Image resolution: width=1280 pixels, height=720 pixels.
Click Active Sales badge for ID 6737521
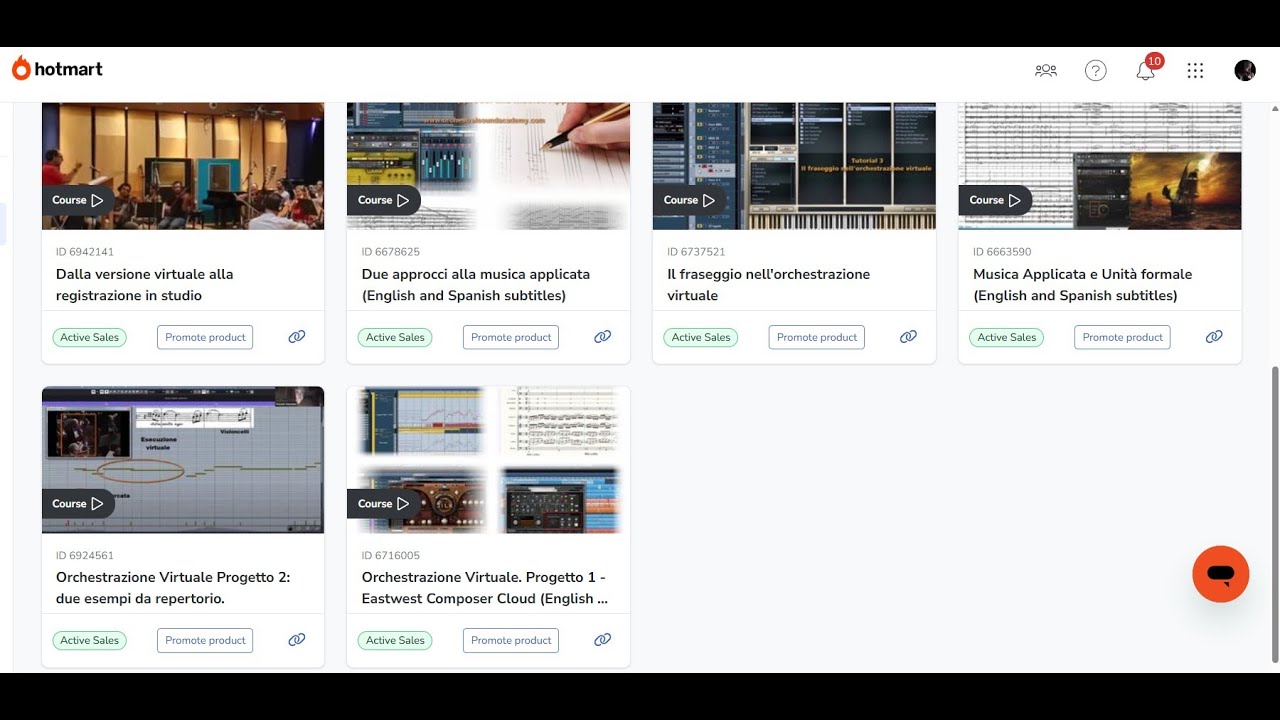[x=701, y=337]
